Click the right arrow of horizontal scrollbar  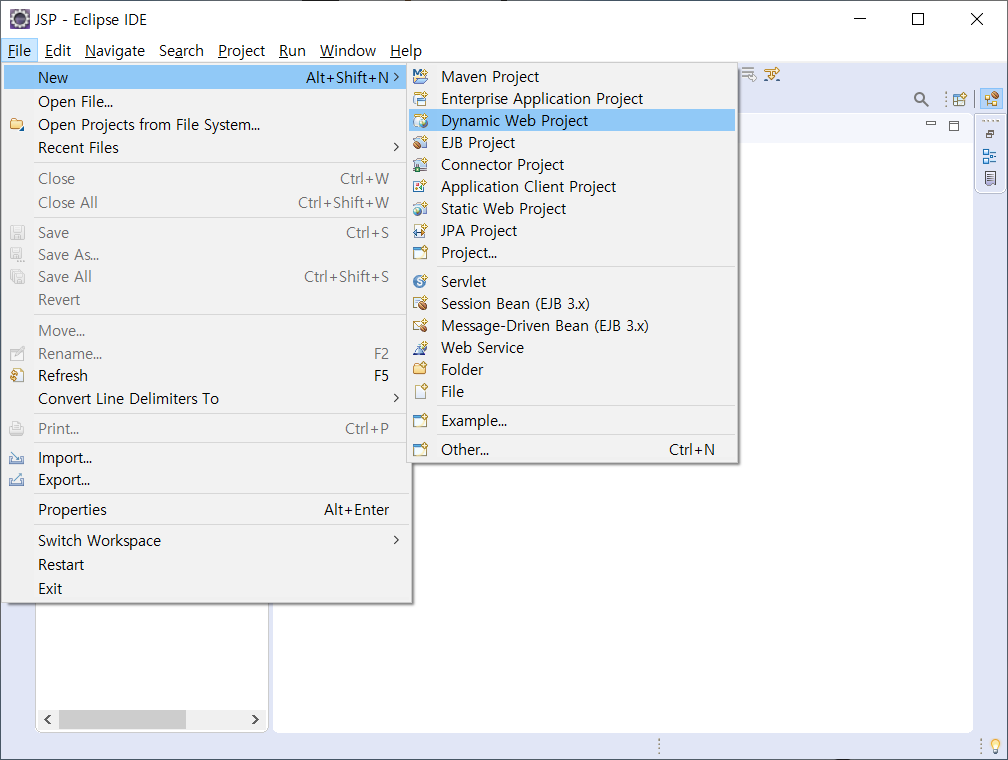[255, 719]
